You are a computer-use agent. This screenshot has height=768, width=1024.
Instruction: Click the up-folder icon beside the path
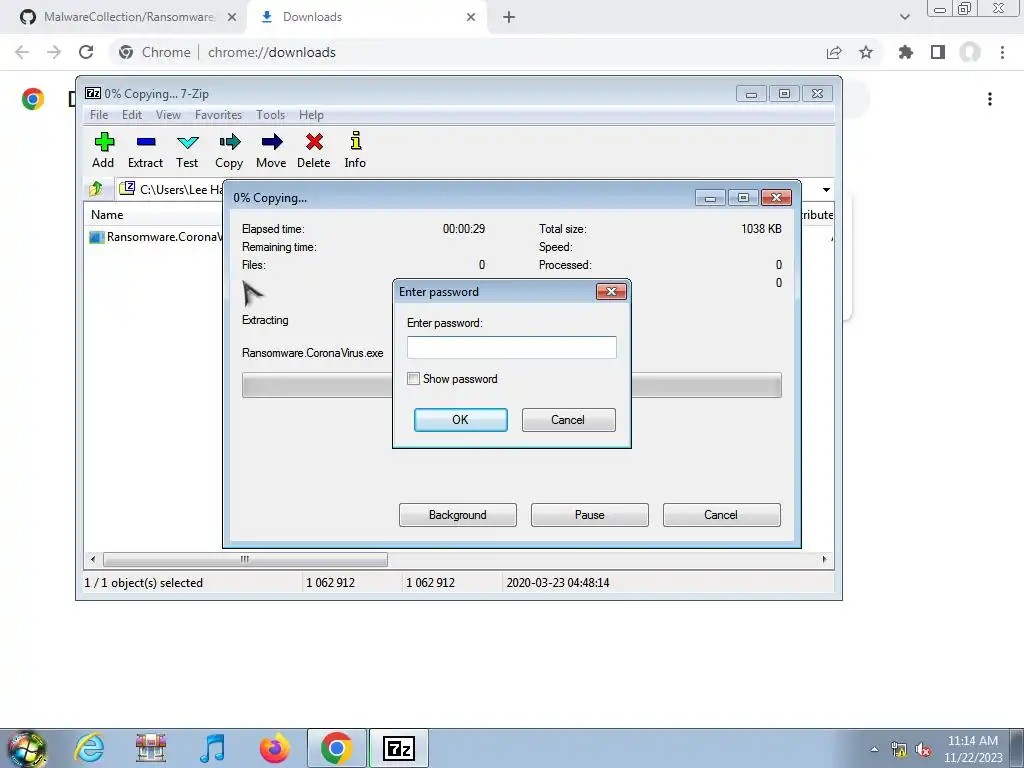click(x=96, y=189)
